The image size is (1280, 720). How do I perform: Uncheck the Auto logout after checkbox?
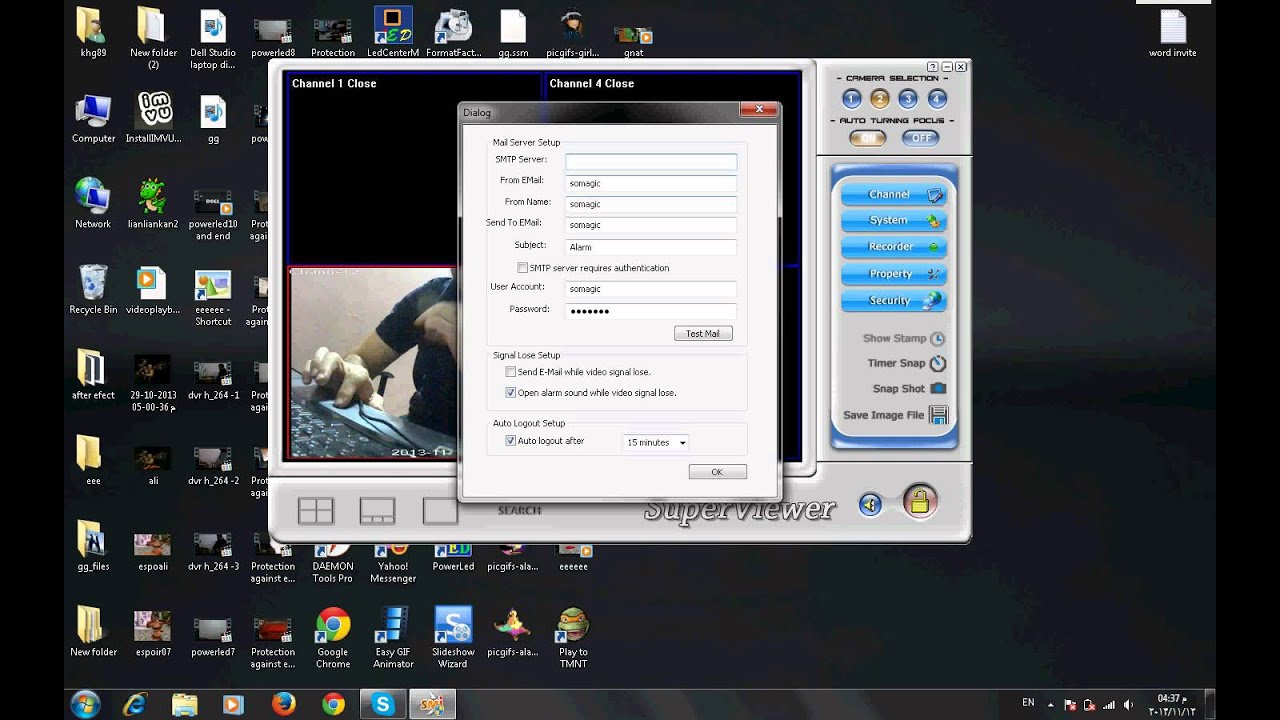511,441
